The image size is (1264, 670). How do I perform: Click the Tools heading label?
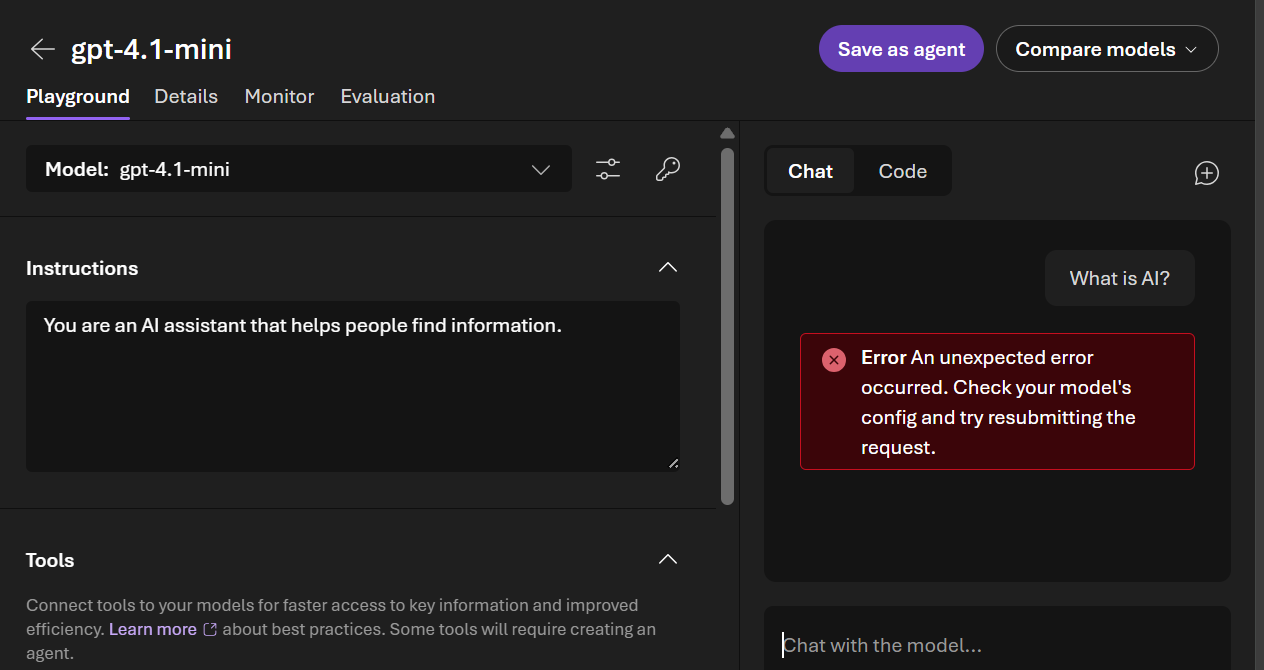50,560
